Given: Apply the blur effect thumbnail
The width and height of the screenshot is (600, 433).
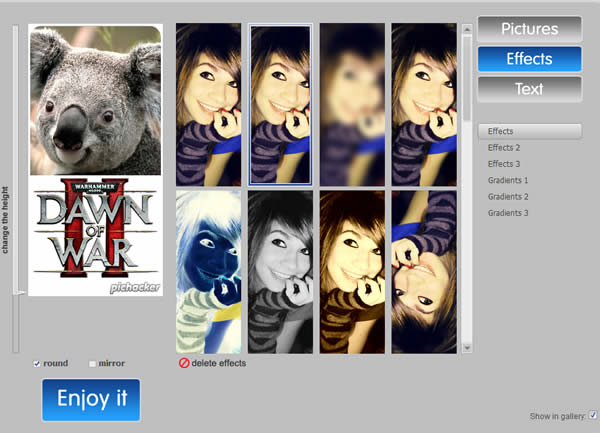Looking at the screenshot, I should (352, 104).
